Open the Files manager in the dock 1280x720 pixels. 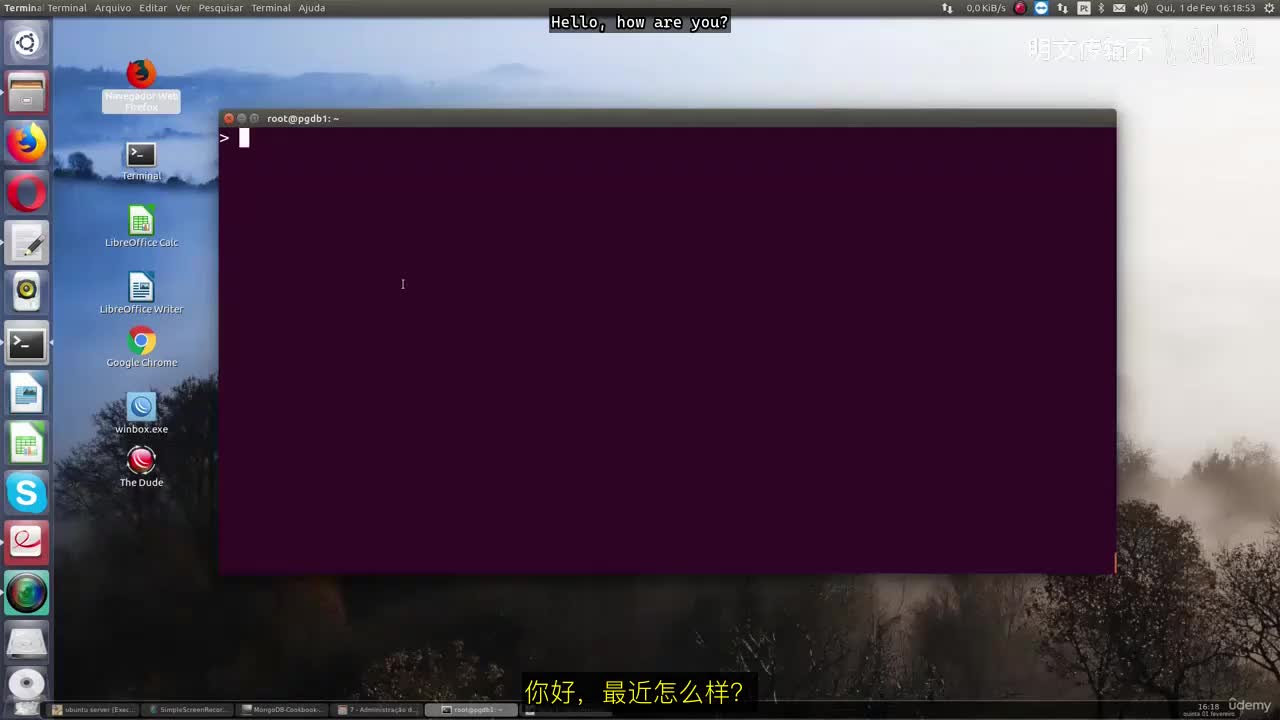click(x=26, y=93)
